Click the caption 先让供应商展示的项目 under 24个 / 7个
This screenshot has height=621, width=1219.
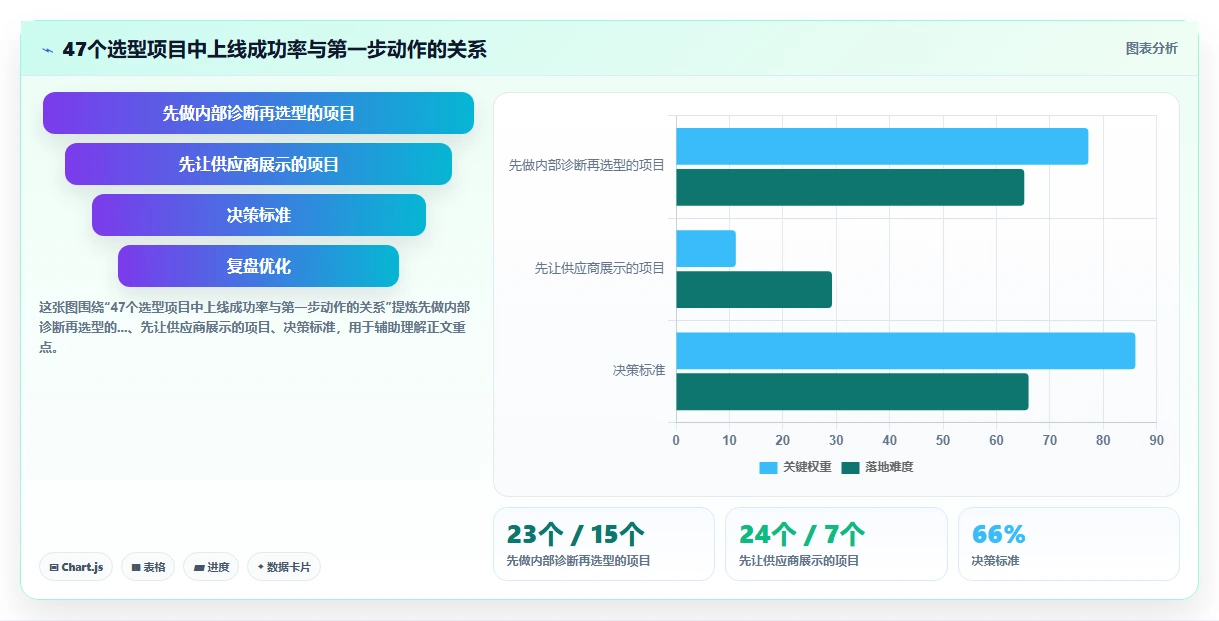[798, 561]
